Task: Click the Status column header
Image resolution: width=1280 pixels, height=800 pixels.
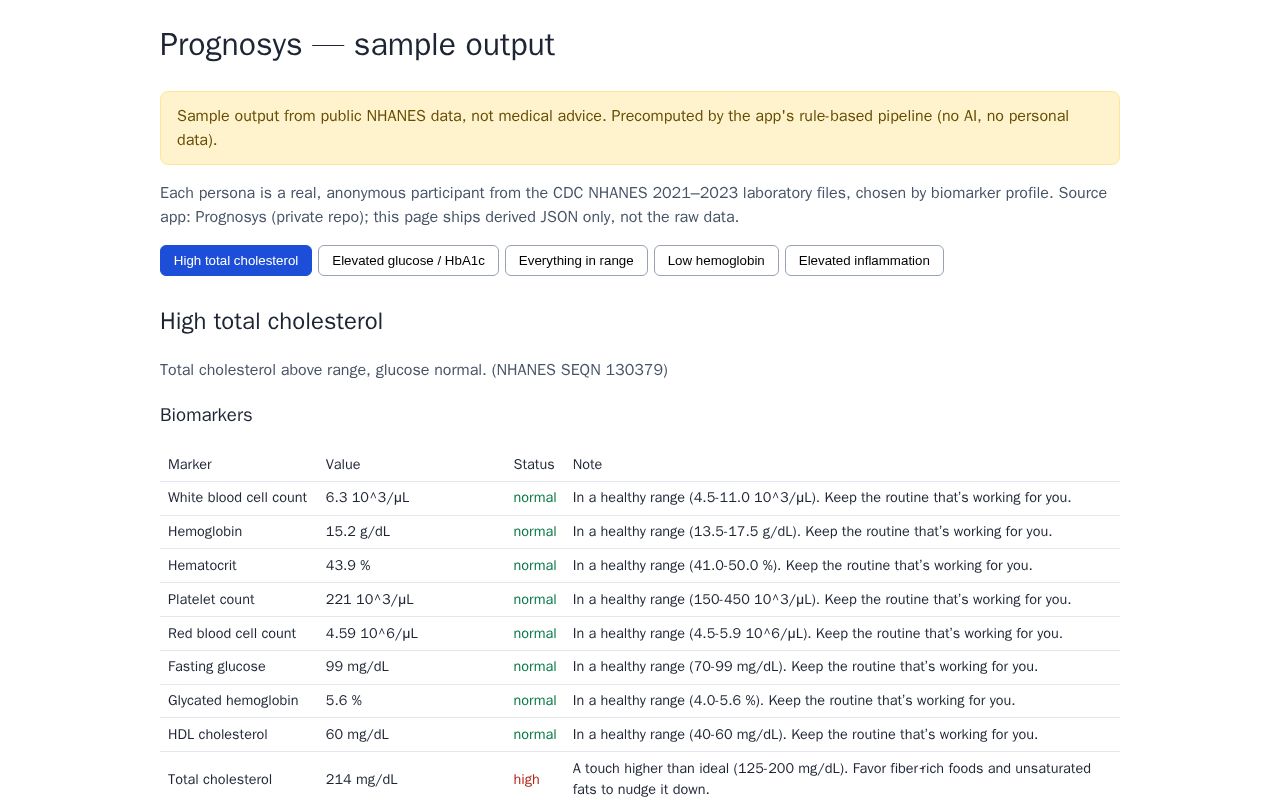Action: [x=534, y=464]
